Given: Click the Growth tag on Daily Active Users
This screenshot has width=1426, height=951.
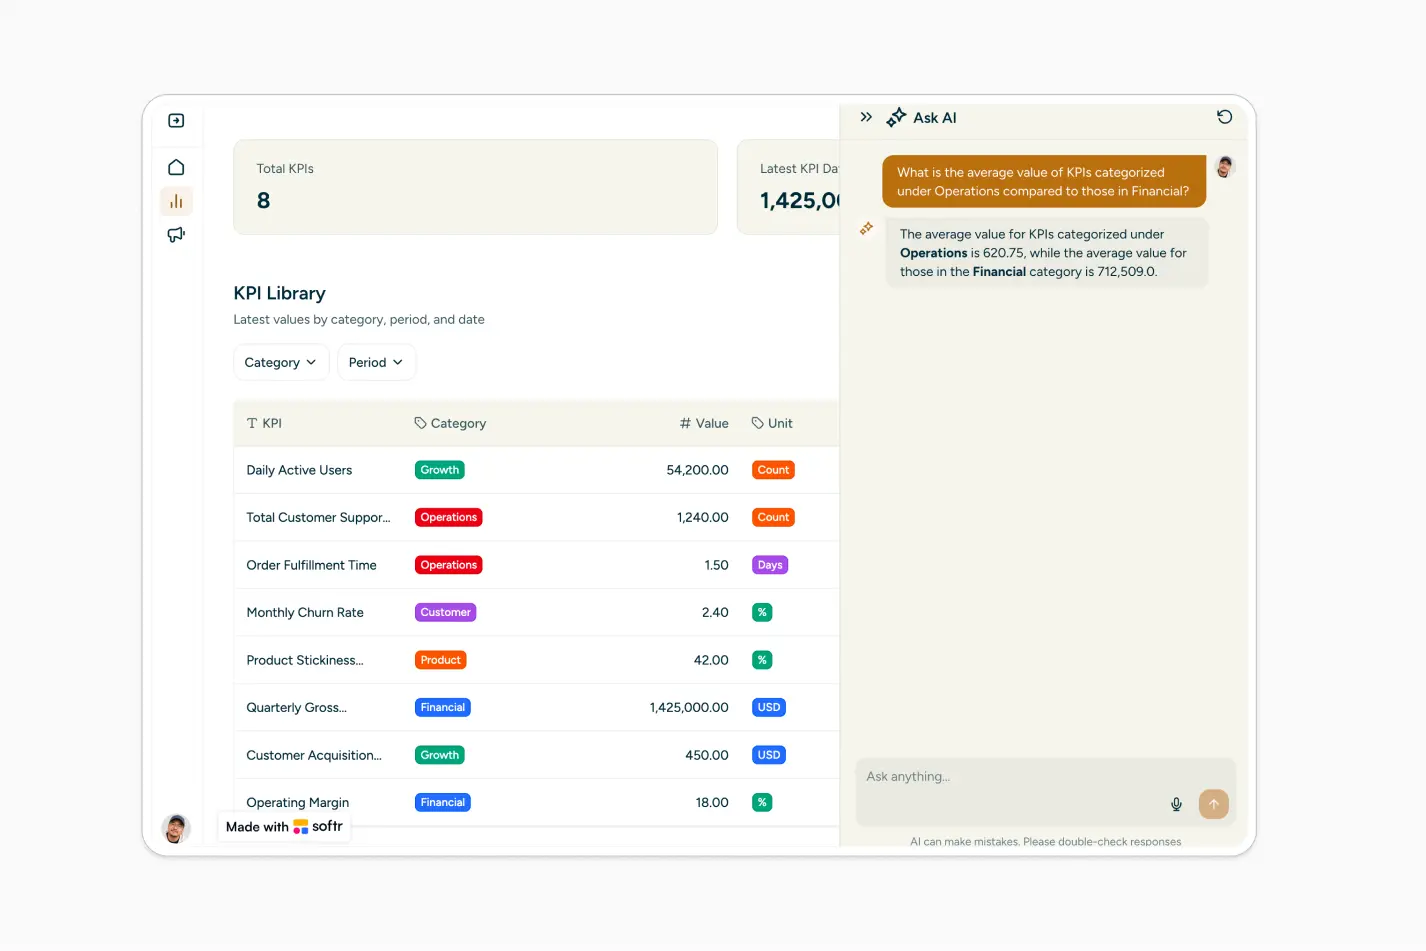Looking at the screenshot, I should point(440,470).
